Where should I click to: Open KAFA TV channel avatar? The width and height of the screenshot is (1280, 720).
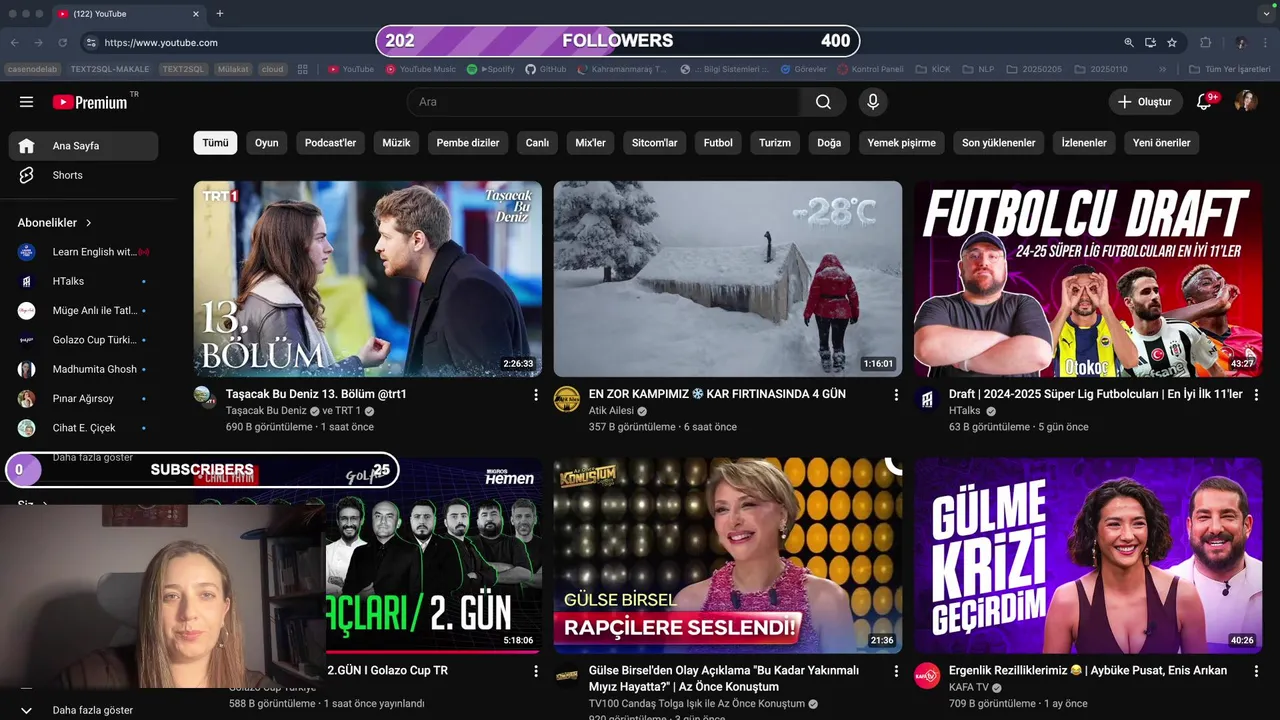(927, 675)
